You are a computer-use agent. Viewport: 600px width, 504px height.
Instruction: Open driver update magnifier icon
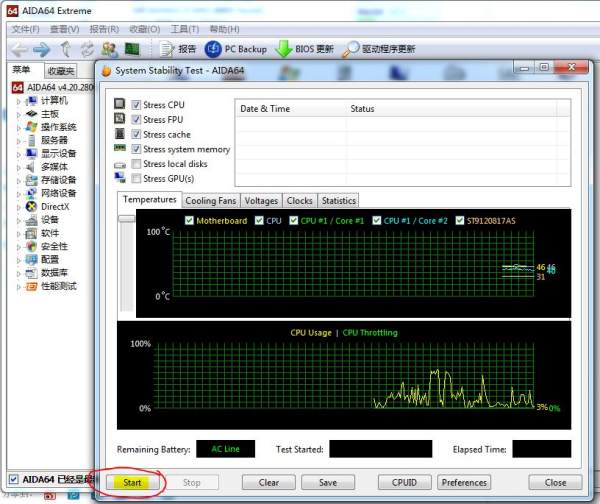351,49
